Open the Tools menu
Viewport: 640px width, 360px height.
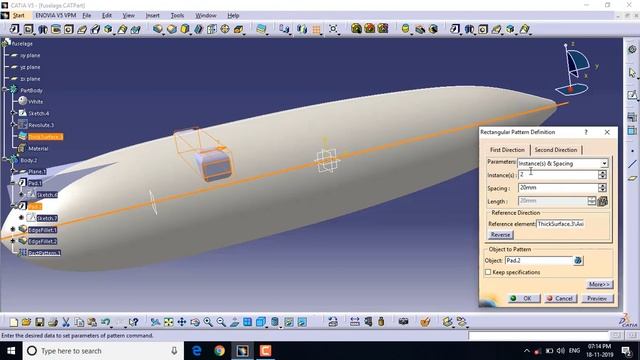[x=177, y=16]
